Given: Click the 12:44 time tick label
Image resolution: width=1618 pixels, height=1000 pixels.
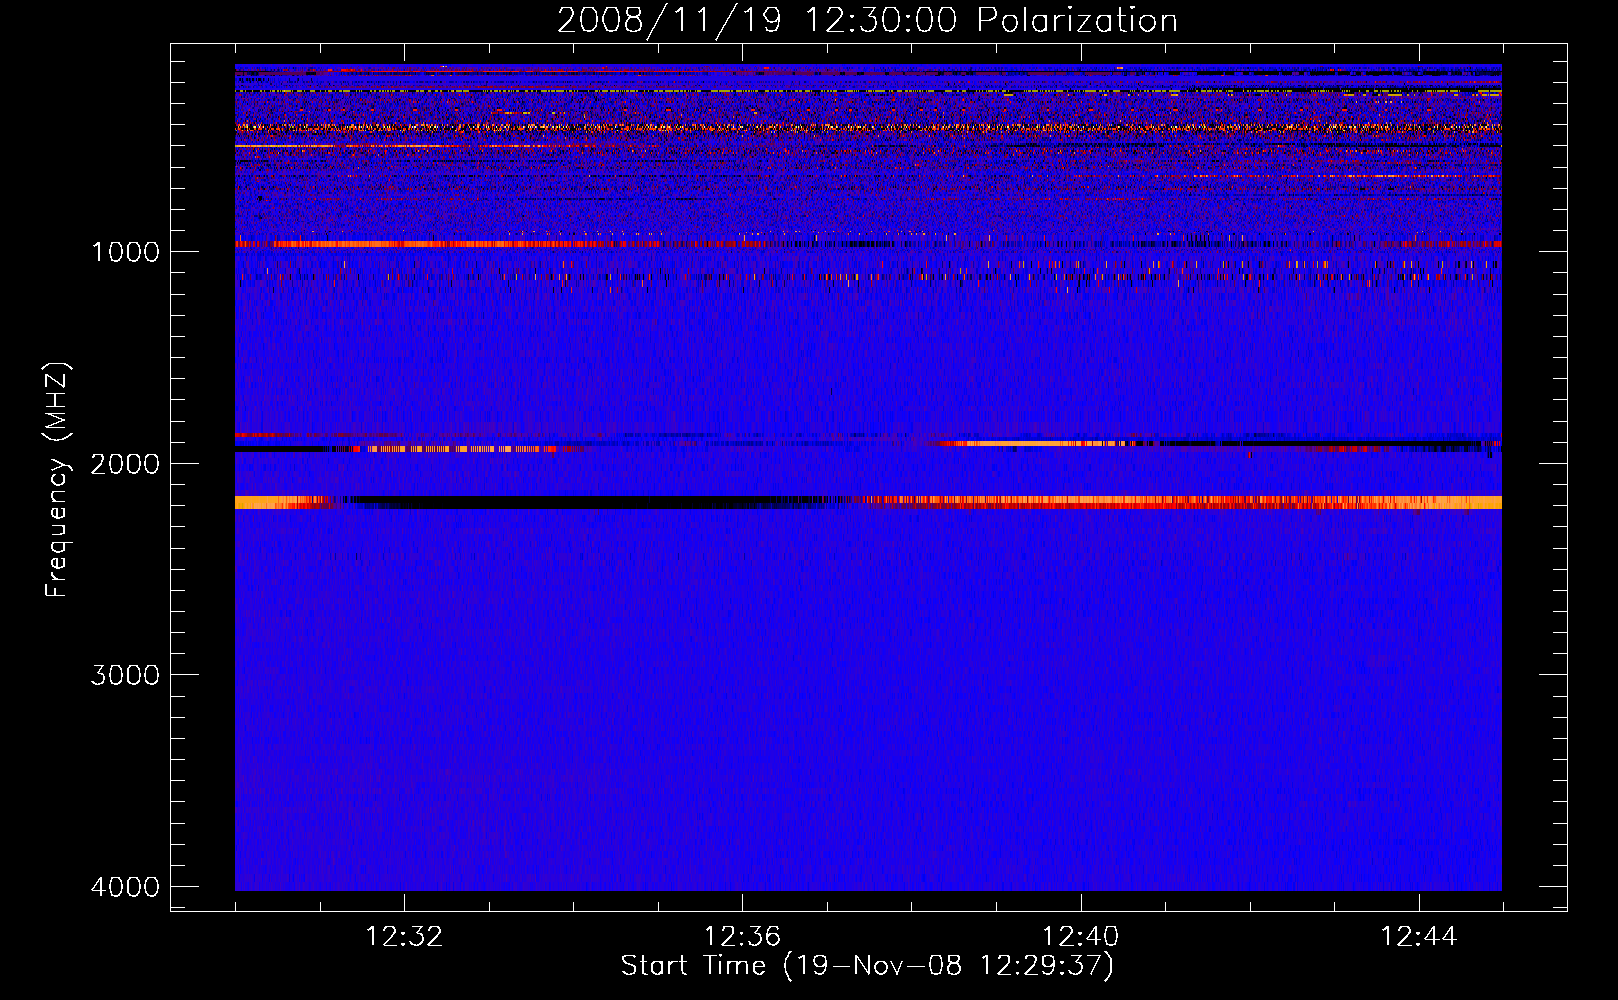Looking at the screenshot, I should pos(1419,937).
